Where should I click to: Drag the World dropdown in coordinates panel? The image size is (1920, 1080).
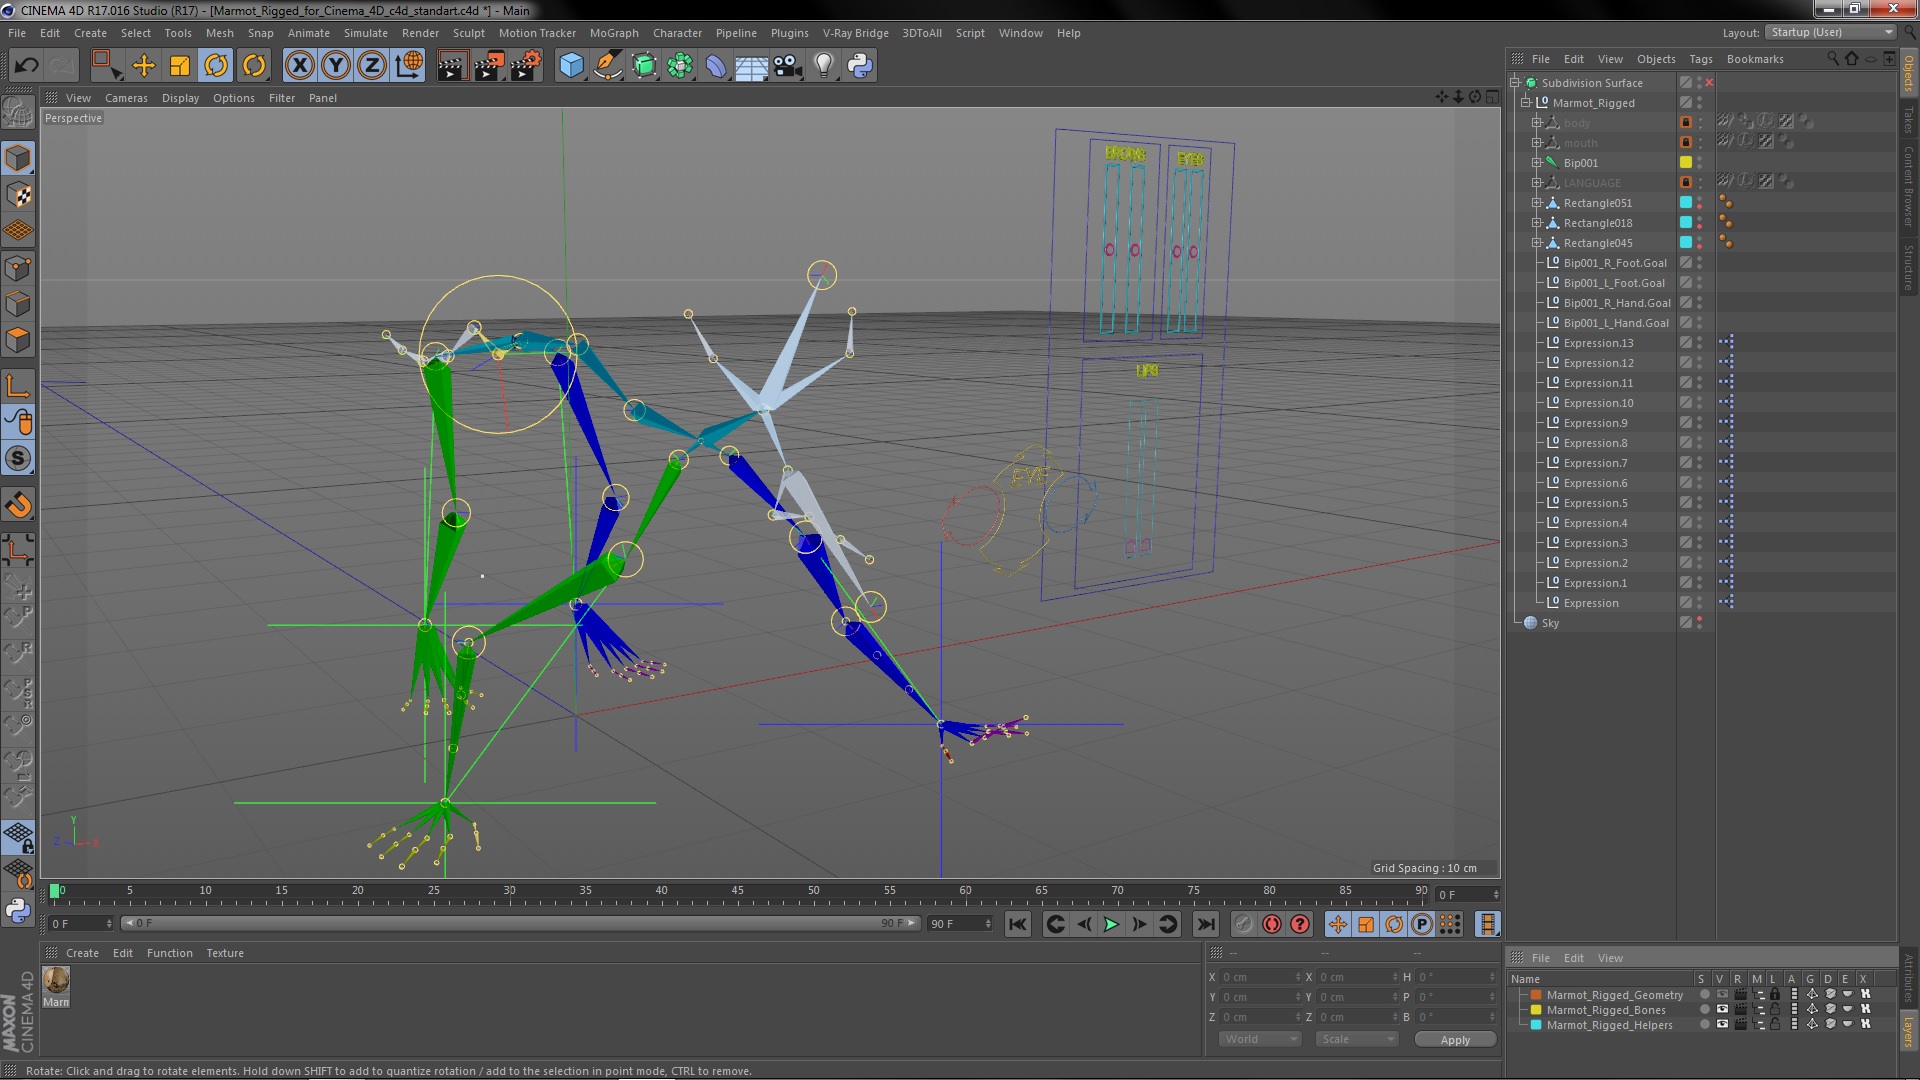coord(1257,1038)
